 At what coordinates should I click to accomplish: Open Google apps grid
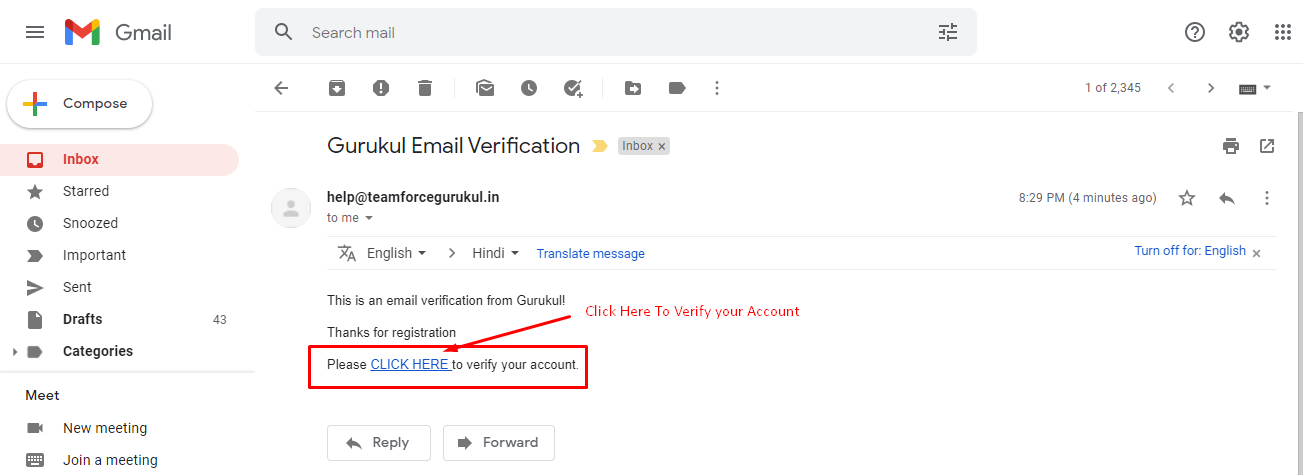click(x=1283, y=32)
